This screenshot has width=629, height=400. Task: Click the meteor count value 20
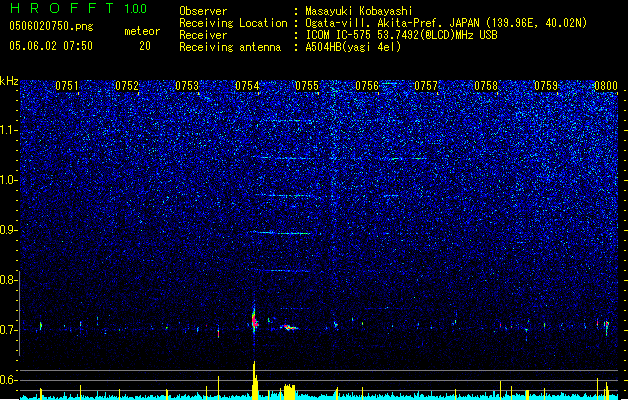(x=145, y=46)
